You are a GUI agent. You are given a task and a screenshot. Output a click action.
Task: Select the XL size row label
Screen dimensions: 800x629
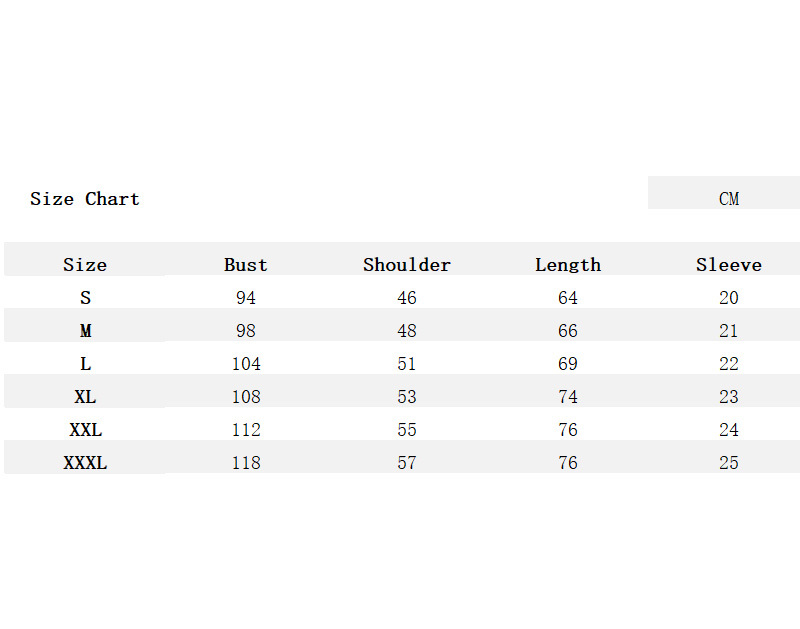pos(85,397)
